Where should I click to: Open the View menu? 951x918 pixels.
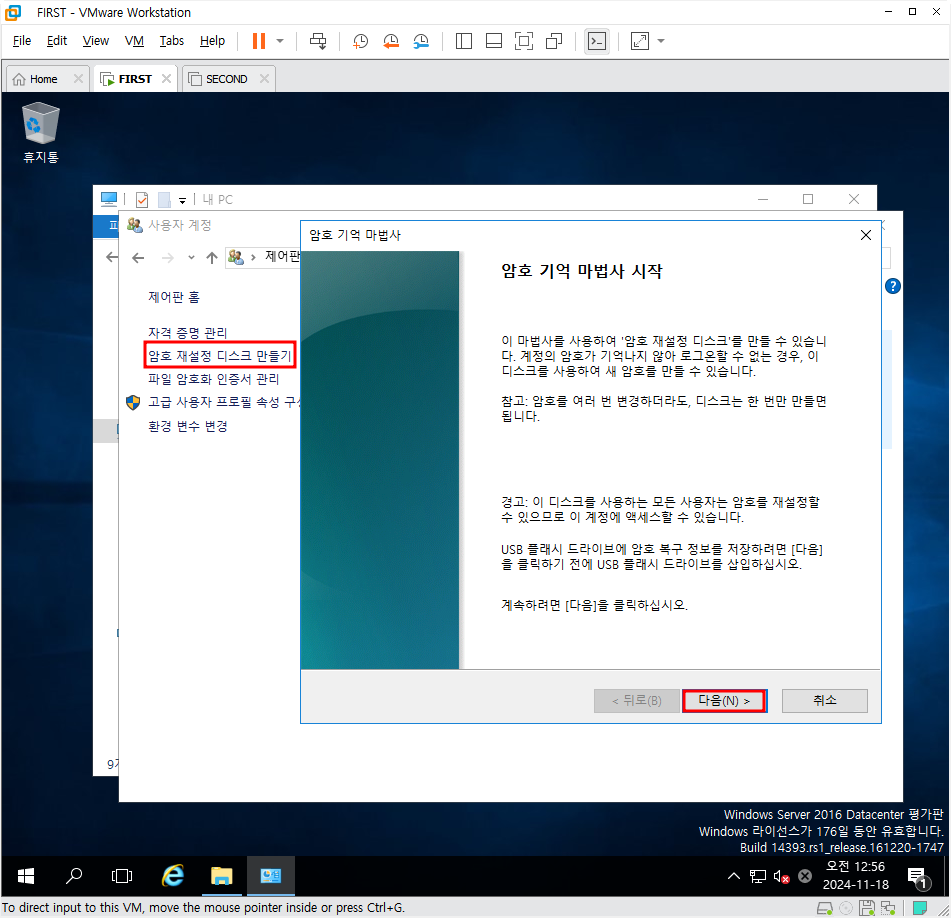tap(96, 41)
